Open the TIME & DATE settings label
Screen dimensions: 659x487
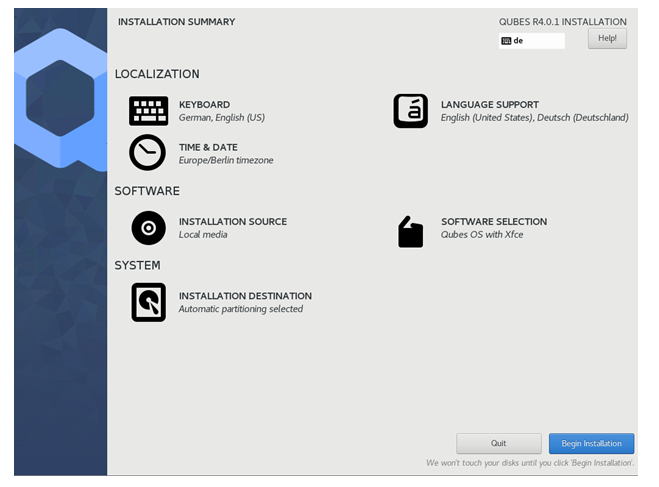pyautogui.click(x=208, y=147)
